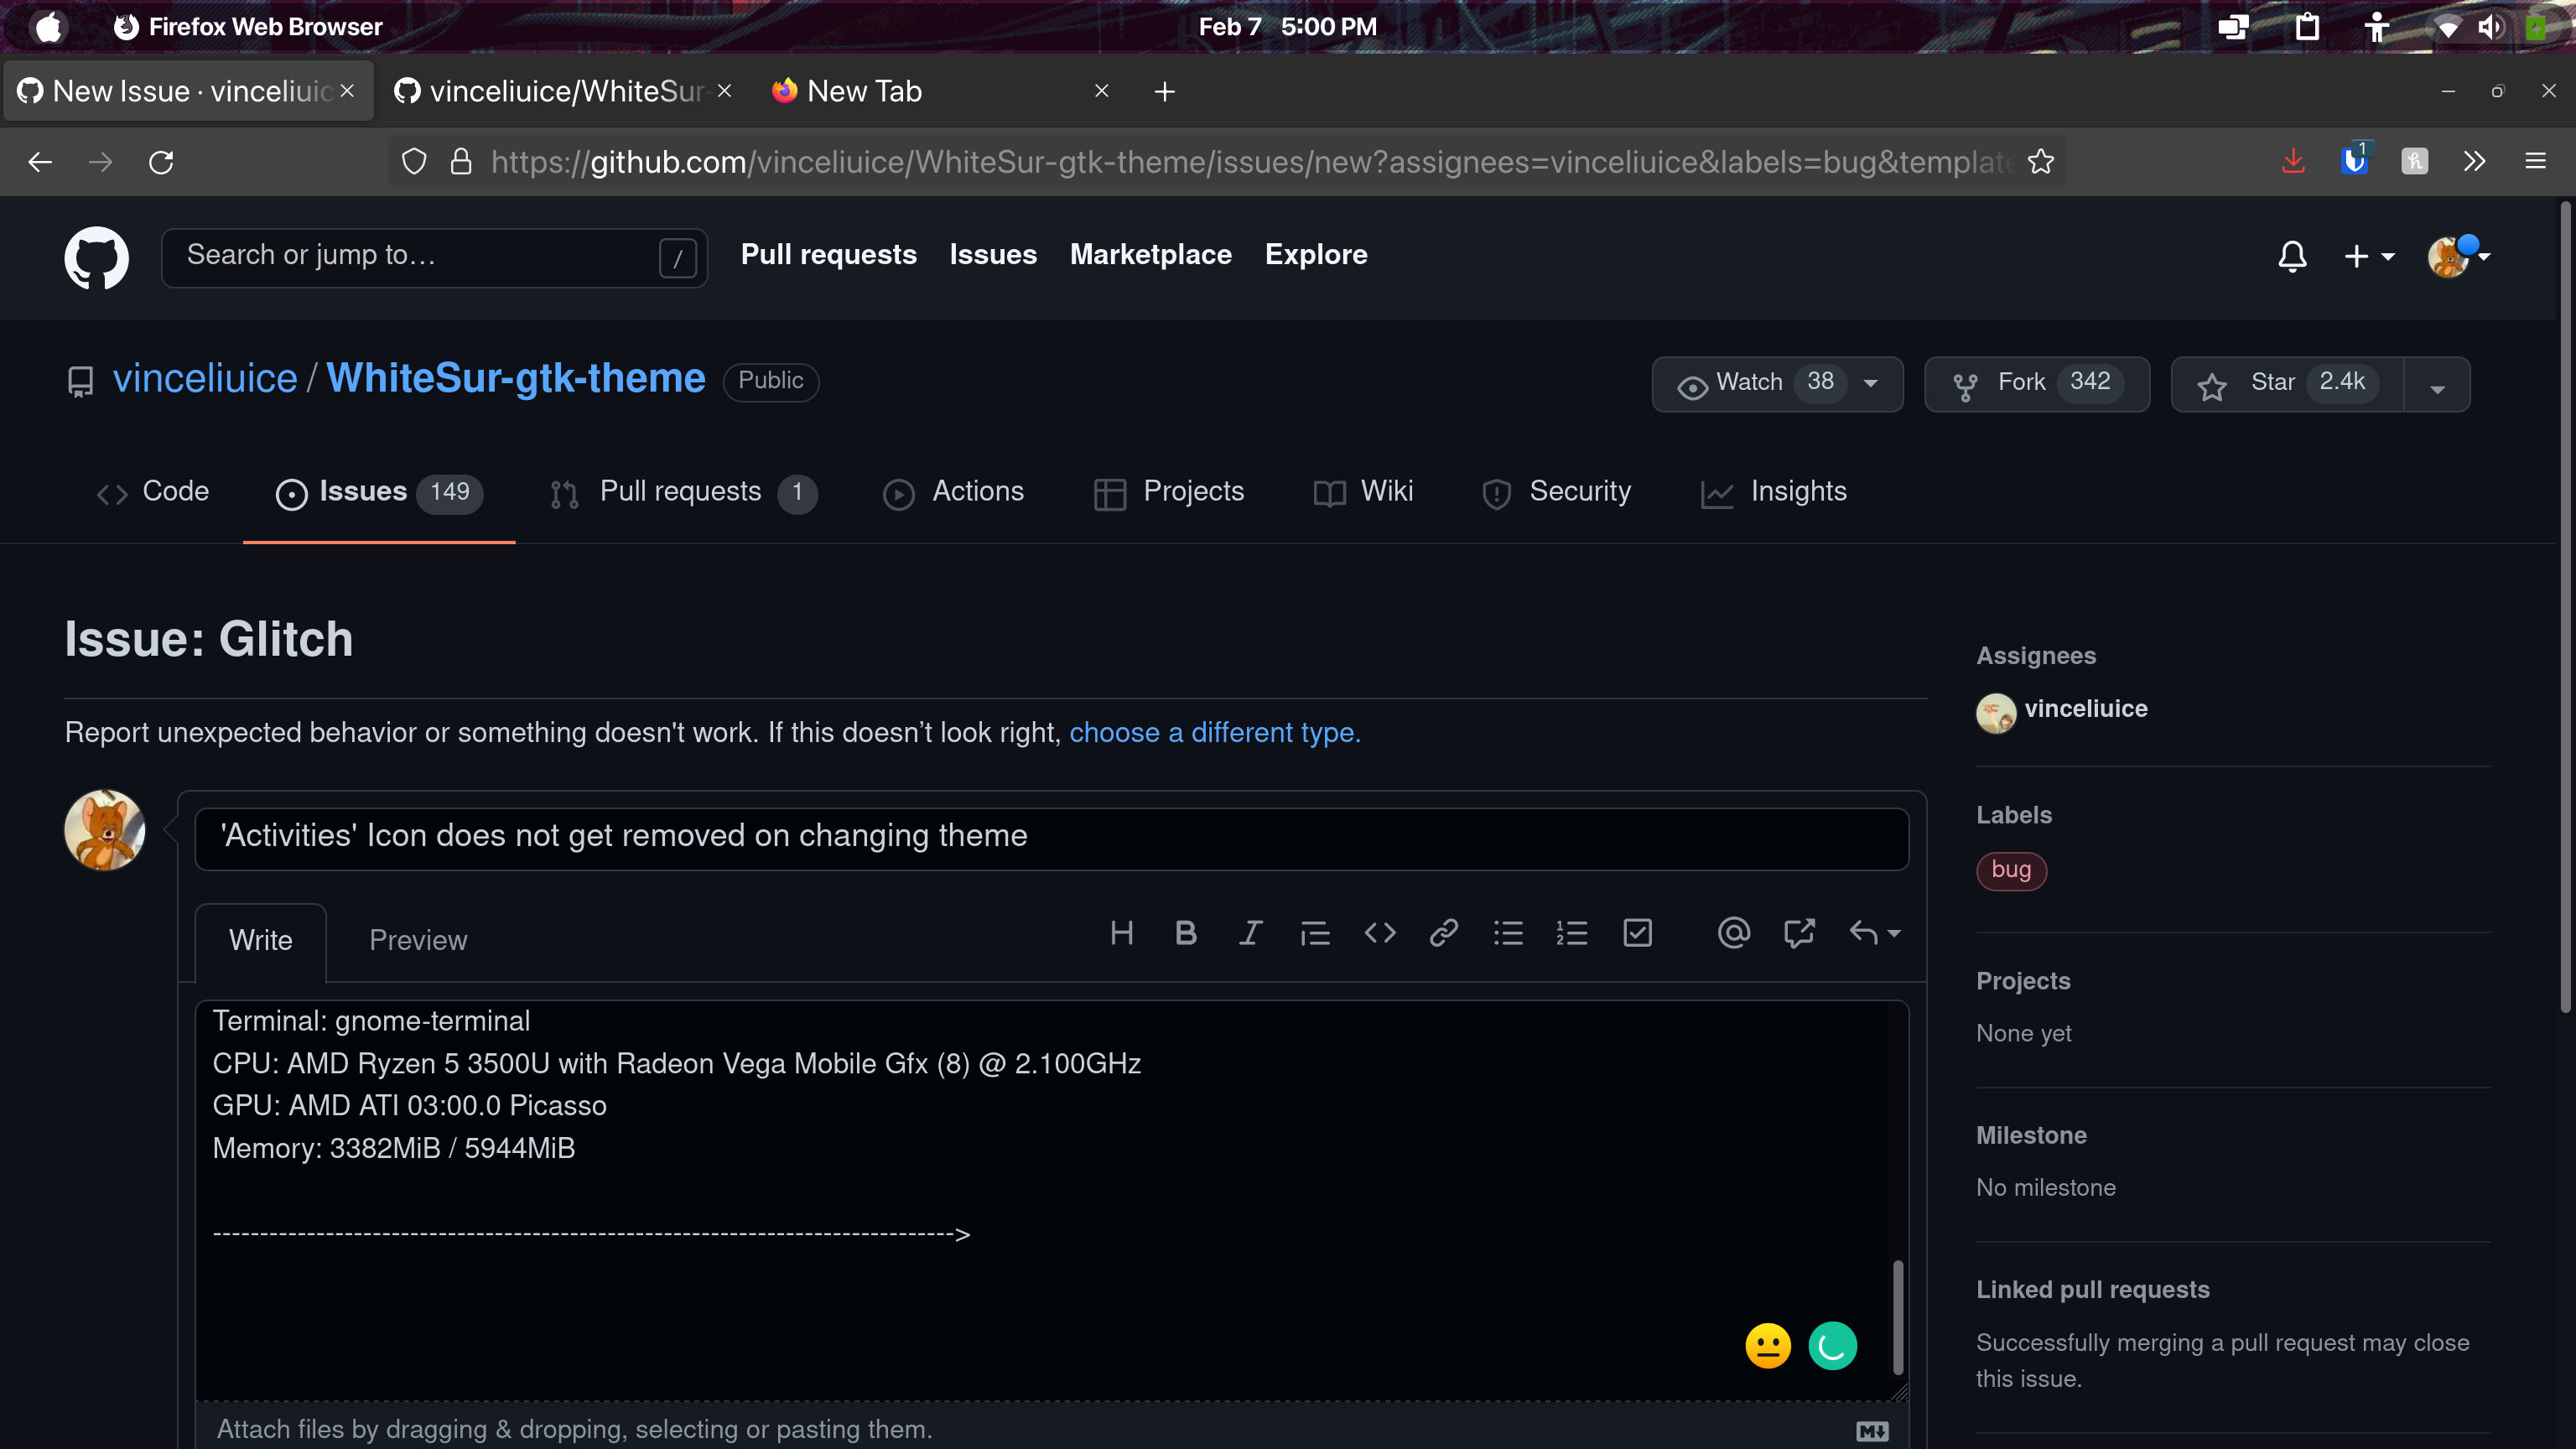Image resolution: width=2576 pixels, height=1449 pixels.
Task: Show more tools overflow chevron
Action: (2474, 161)
